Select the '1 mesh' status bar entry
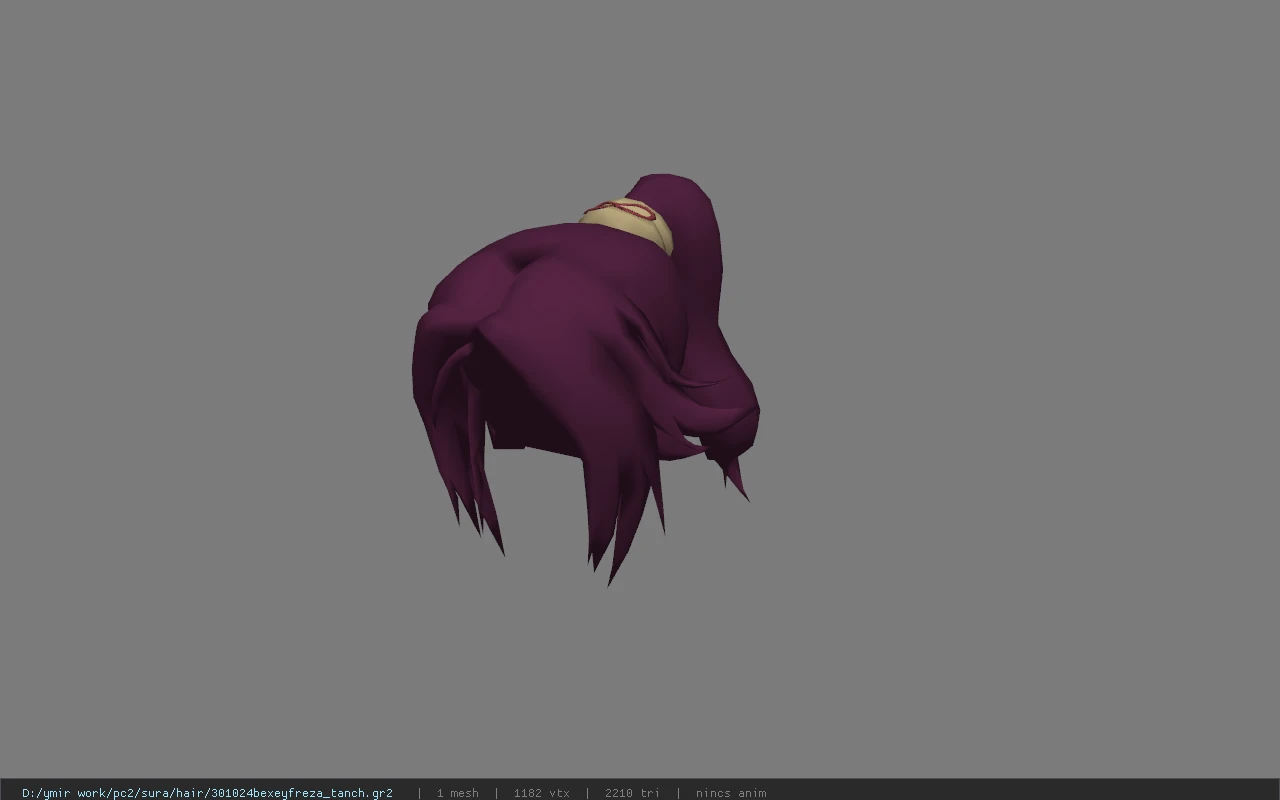Screen dimensions: 1280x800 (x=457, y=793)
